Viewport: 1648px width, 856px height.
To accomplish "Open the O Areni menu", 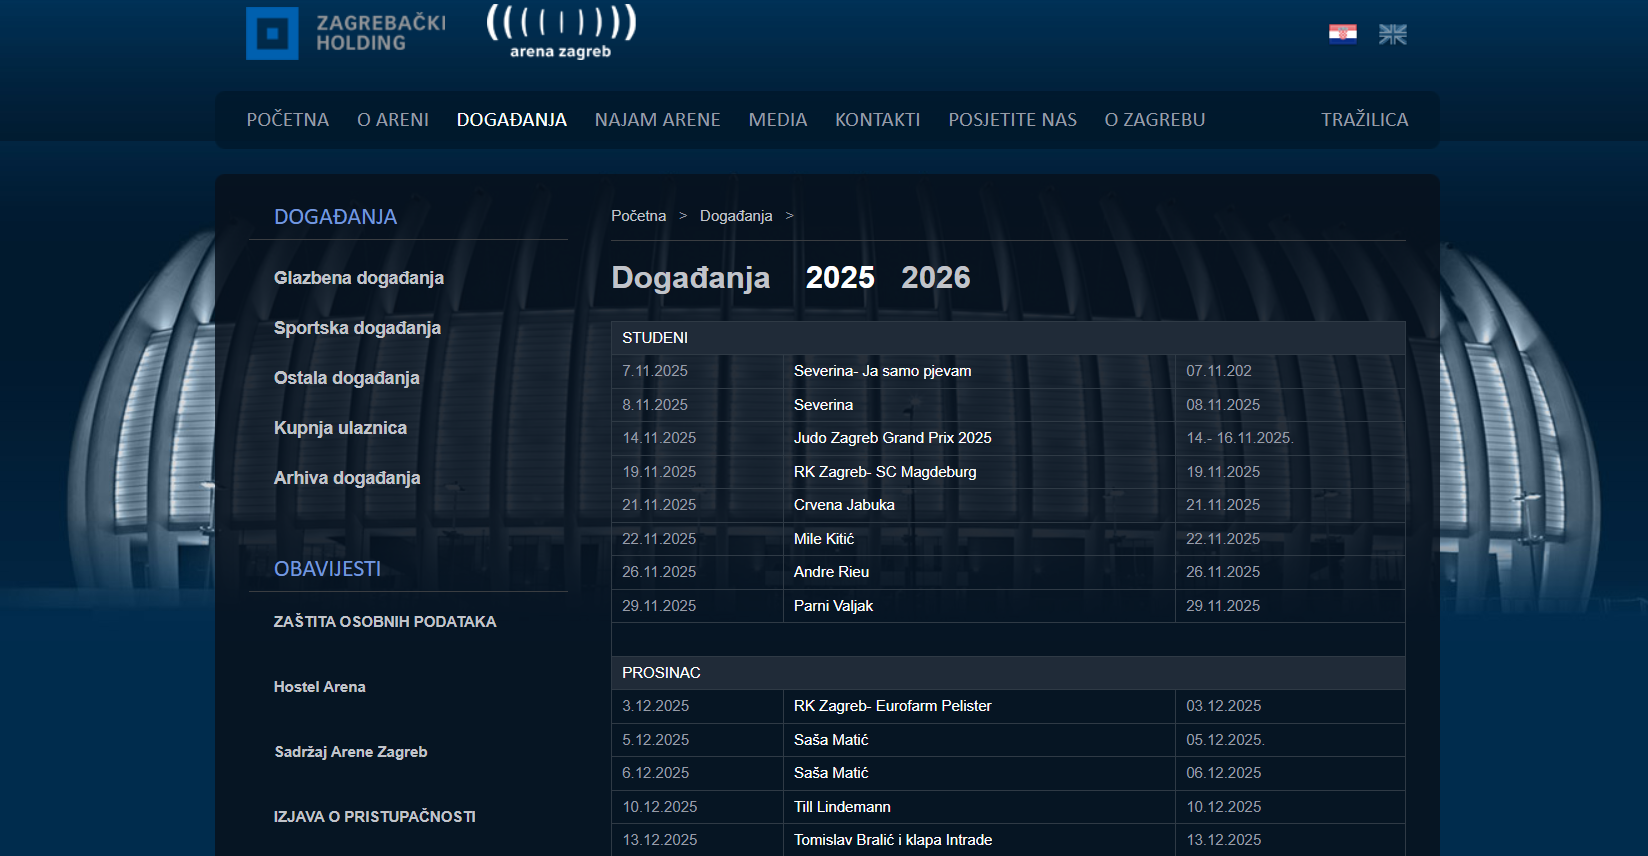I will (392, 120).
